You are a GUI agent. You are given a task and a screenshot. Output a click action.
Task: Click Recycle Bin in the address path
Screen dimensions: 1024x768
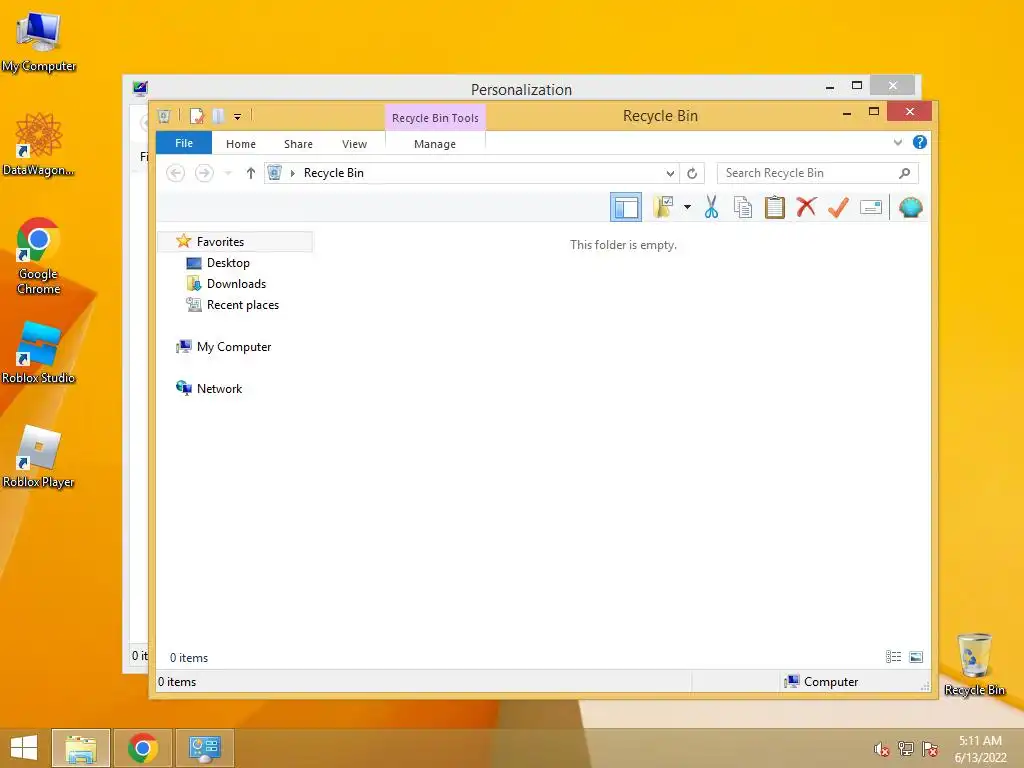pos(334,173)
